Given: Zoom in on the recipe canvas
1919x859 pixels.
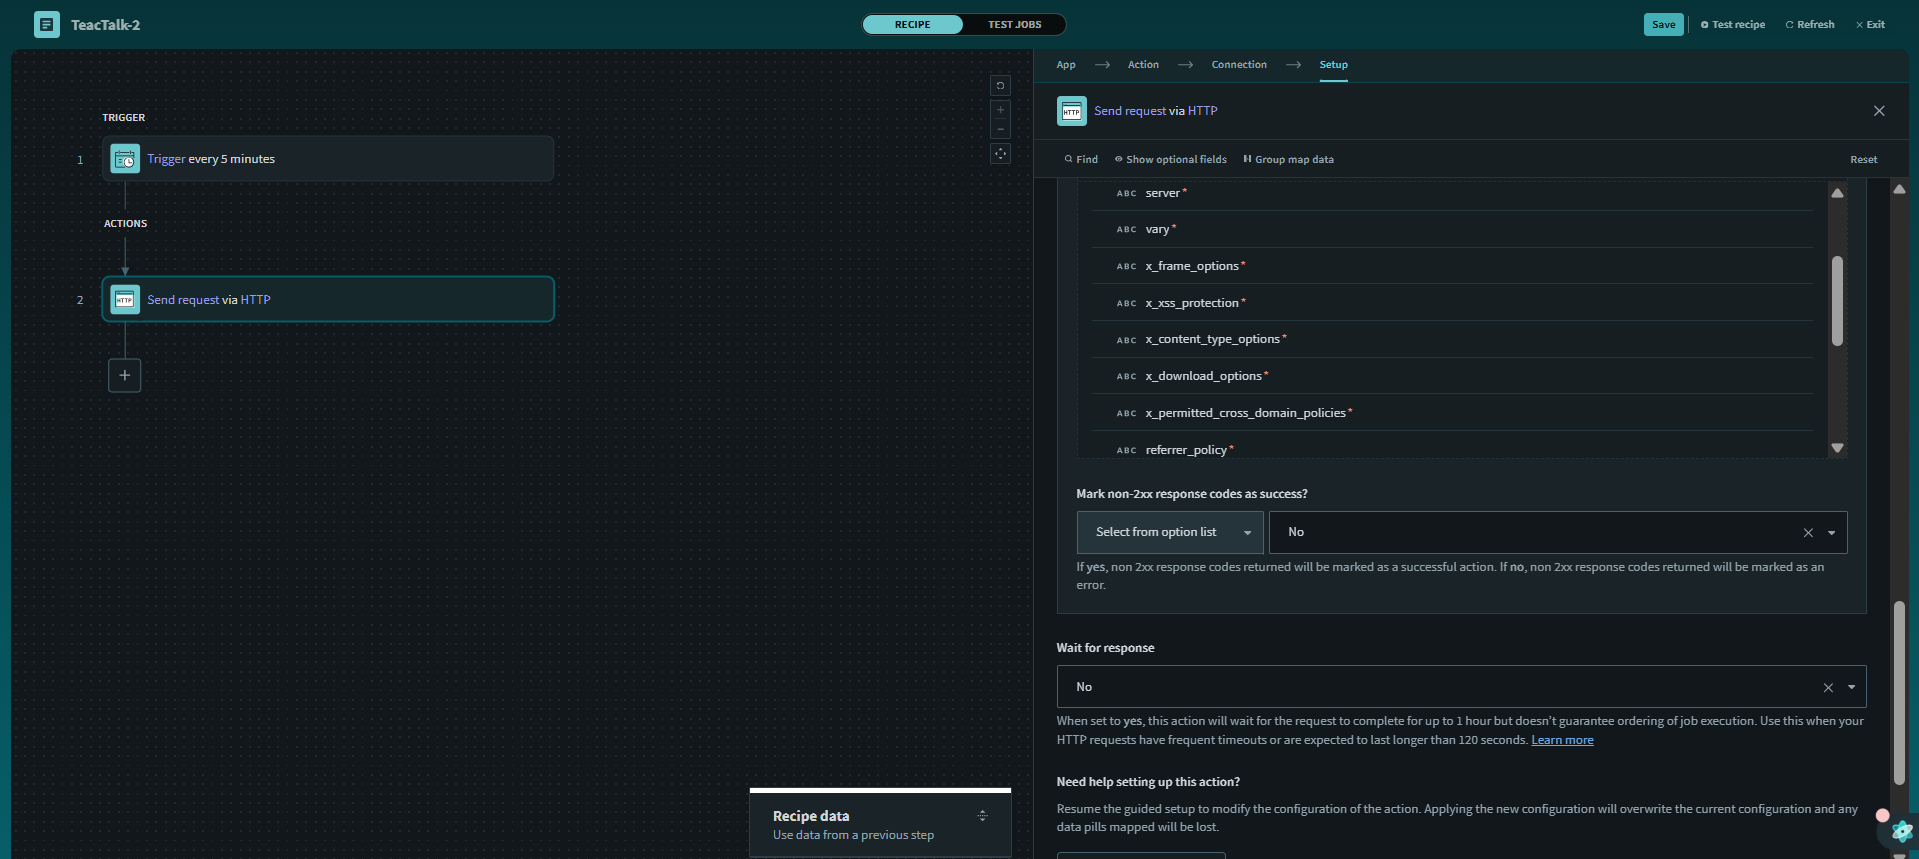Looking at the screenshot, I should 1000,110.
